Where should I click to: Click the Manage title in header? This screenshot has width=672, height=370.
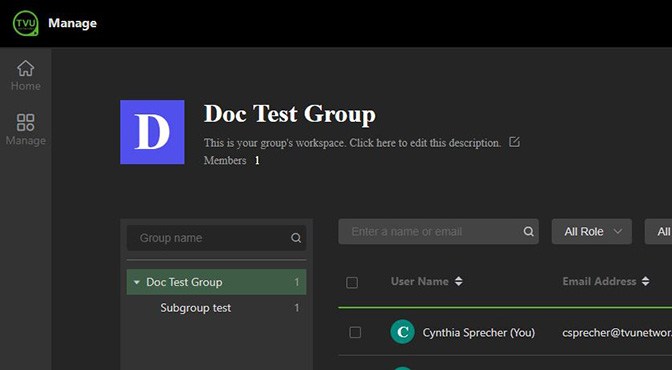[72, 23]
